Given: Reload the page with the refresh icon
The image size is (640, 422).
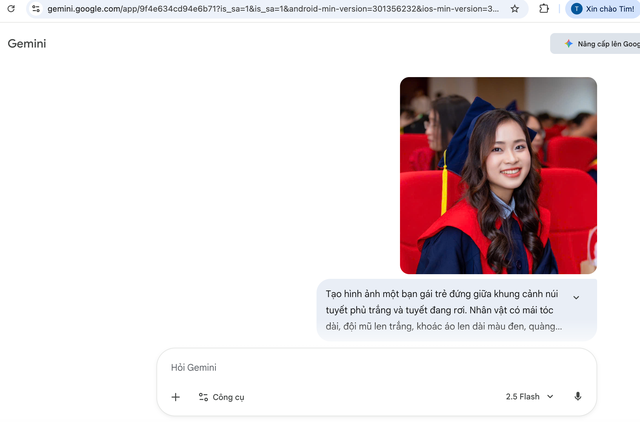Looking at the screenshot, I should coord(11,8).
